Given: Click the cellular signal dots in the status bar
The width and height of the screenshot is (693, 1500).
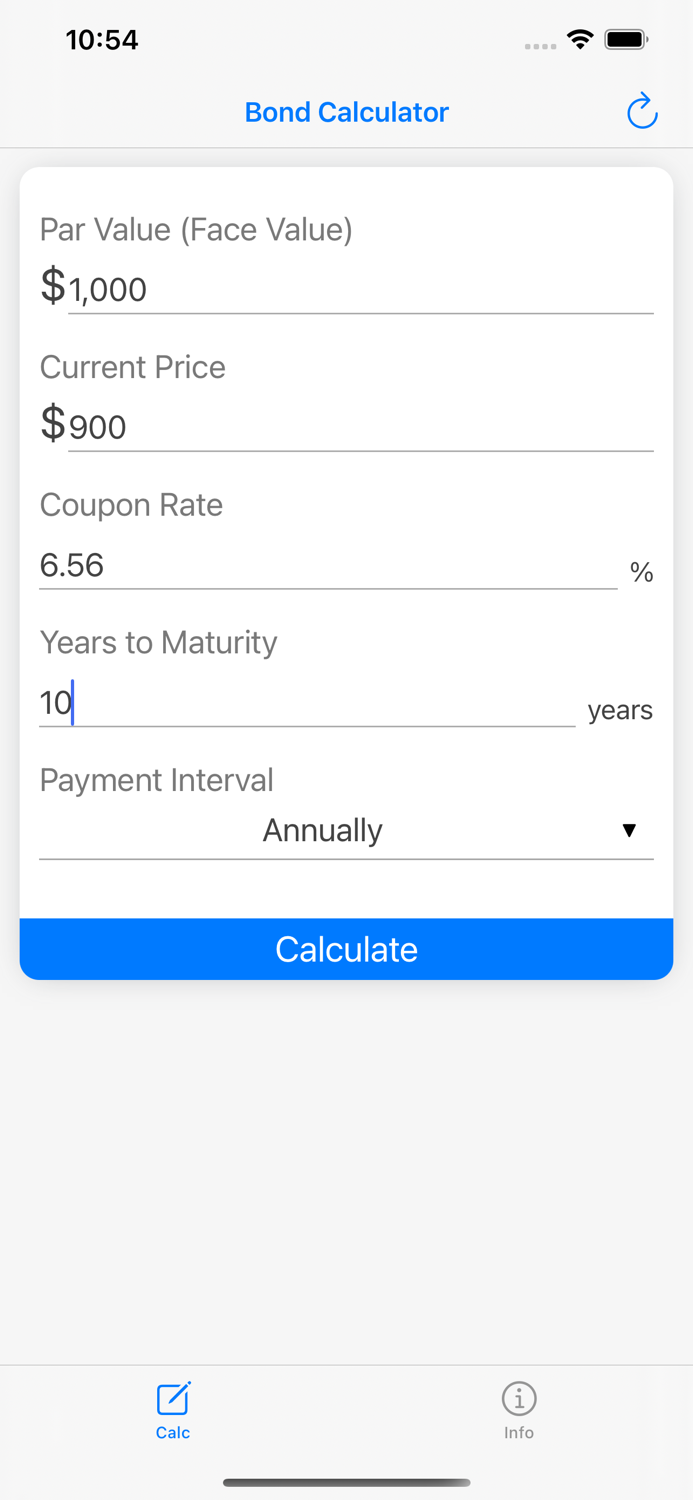Looking at the screenshot, I should pyautogui.click(x=539, y=44).
